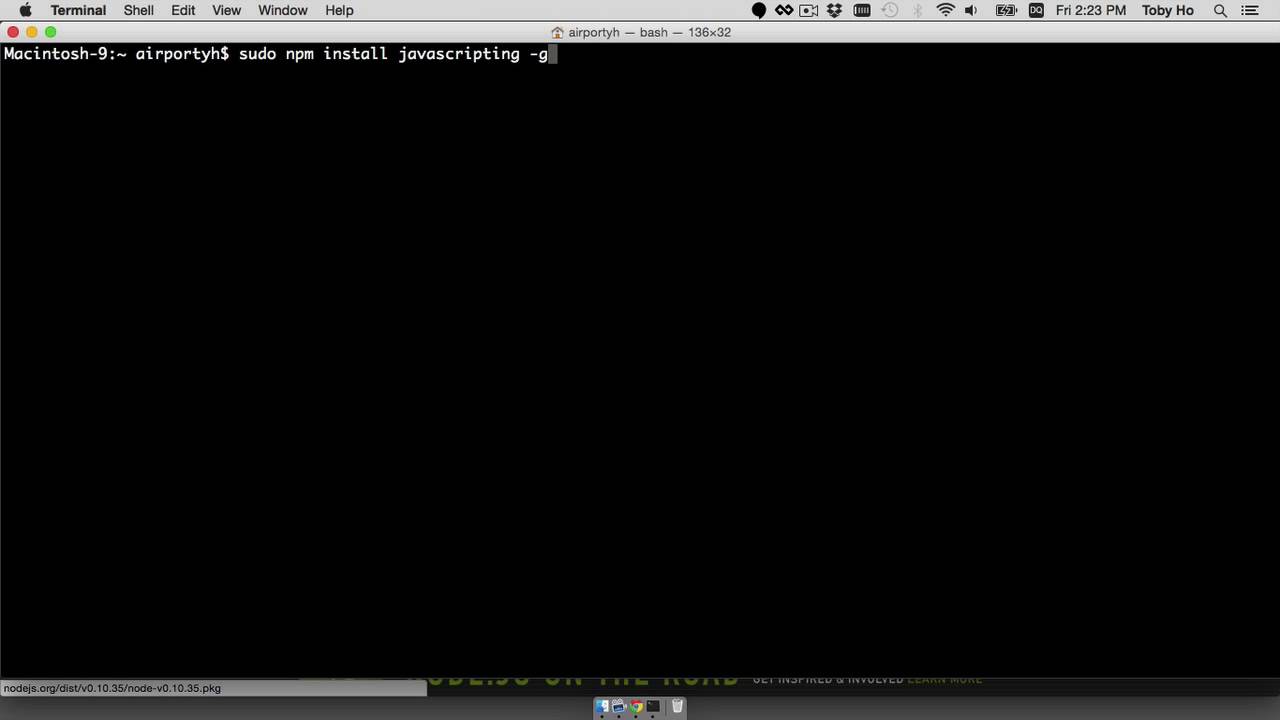Open the battery status menu
The height and width of the screenshot is (720, 1280).
pyautogui.click(x=1006, y=10)
